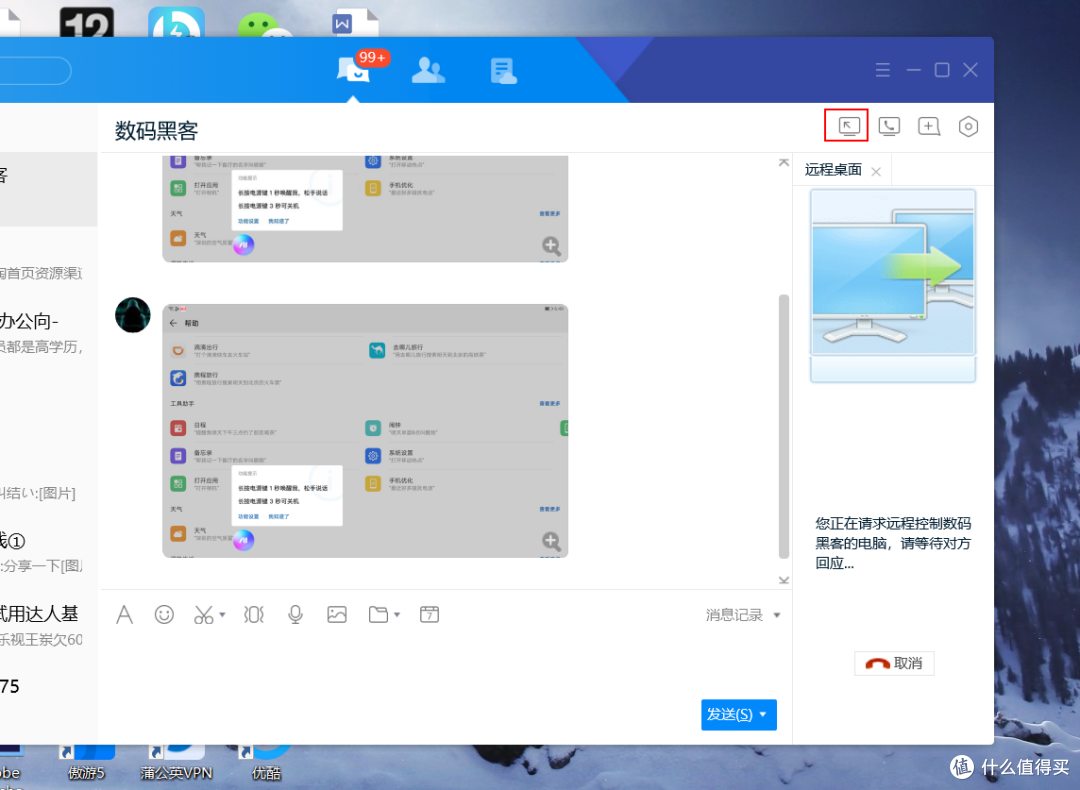Viewport: 1080px width, 790px height.
Task: Select the 试用达人基 conversation in list
Action: click(48, 625)
